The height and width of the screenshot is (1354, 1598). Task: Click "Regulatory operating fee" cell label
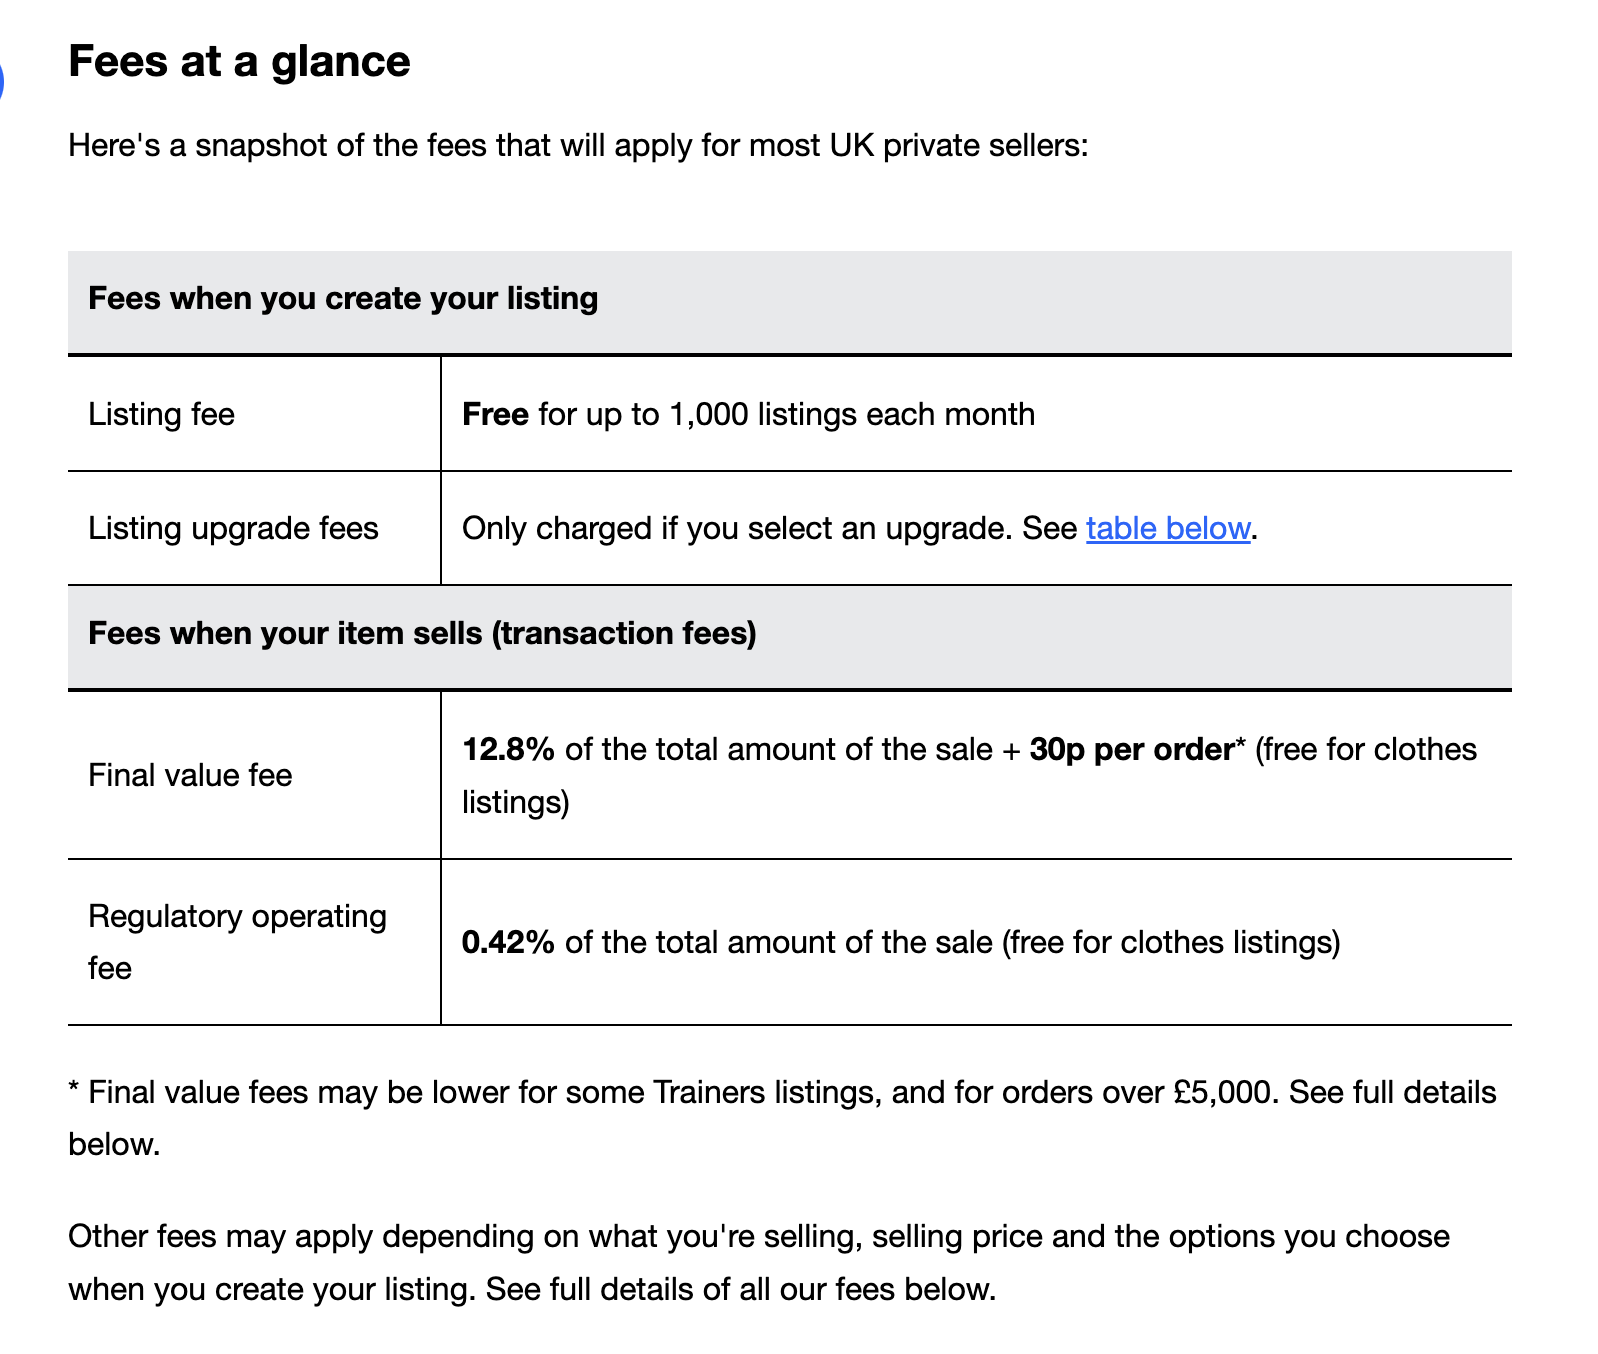(x=237, y=942)
